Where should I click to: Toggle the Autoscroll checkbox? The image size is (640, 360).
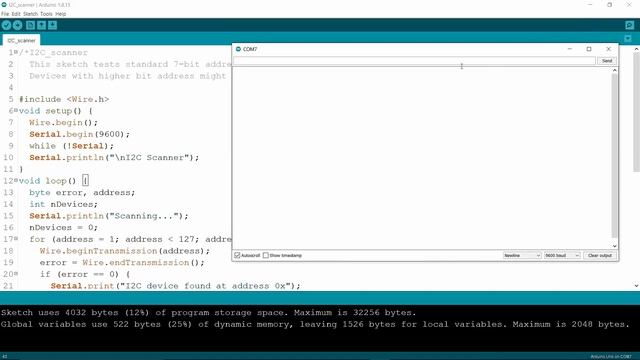coord(237,256)
